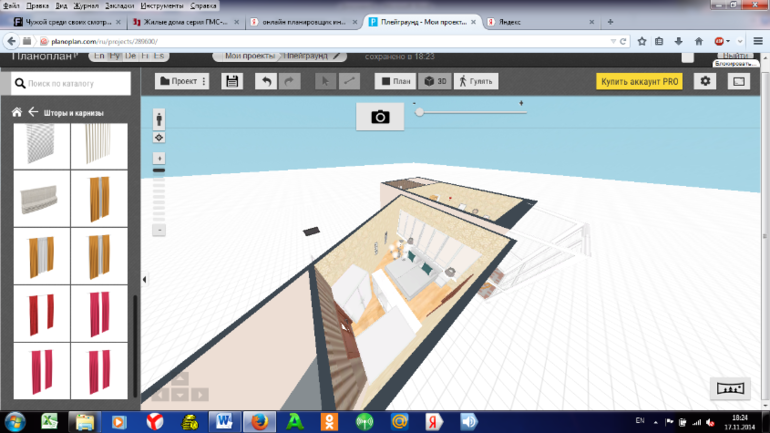Open the Проект dropdown menu
The image size is (770, 433).
[x=182, y=81]
